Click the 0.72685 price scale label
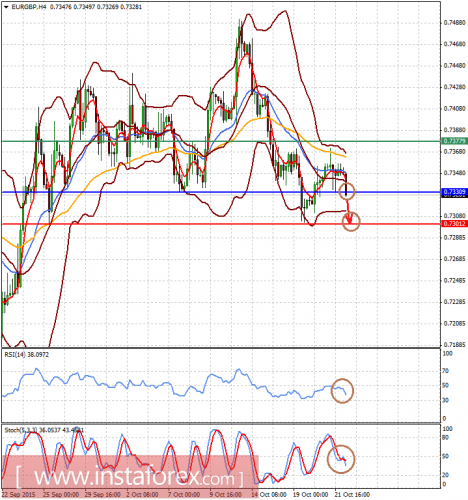The width and height of the screenshot is (468, 500). (x=455, y=259)
